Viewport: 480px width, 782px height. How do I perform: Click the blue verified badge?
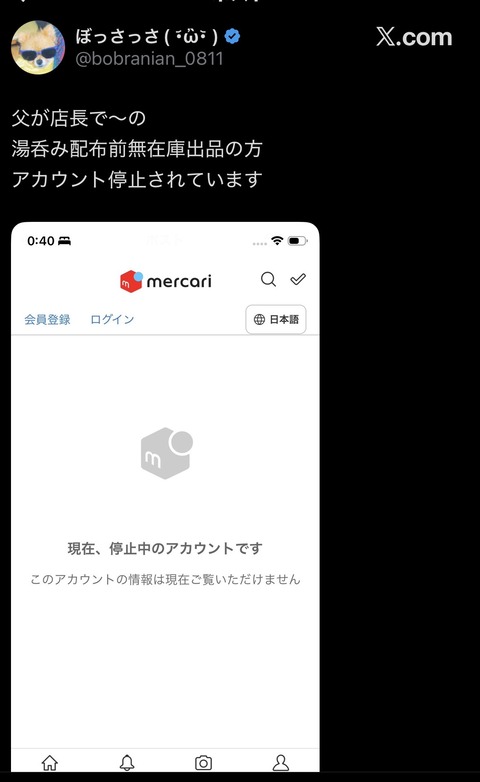pyautogui.click(x=232, y=36)
